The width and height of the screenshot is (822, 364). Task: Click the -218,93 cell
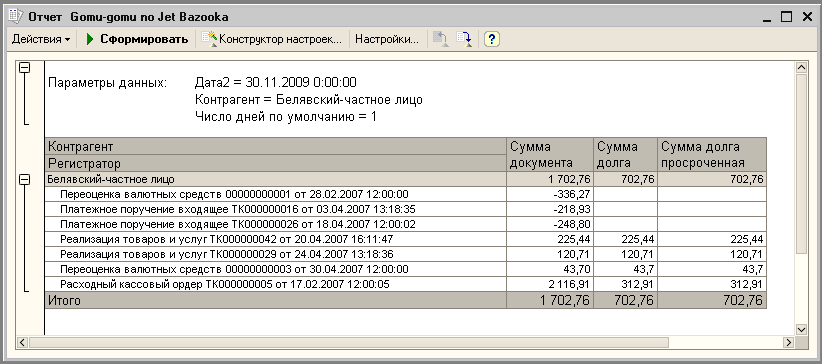click(550, 209)
